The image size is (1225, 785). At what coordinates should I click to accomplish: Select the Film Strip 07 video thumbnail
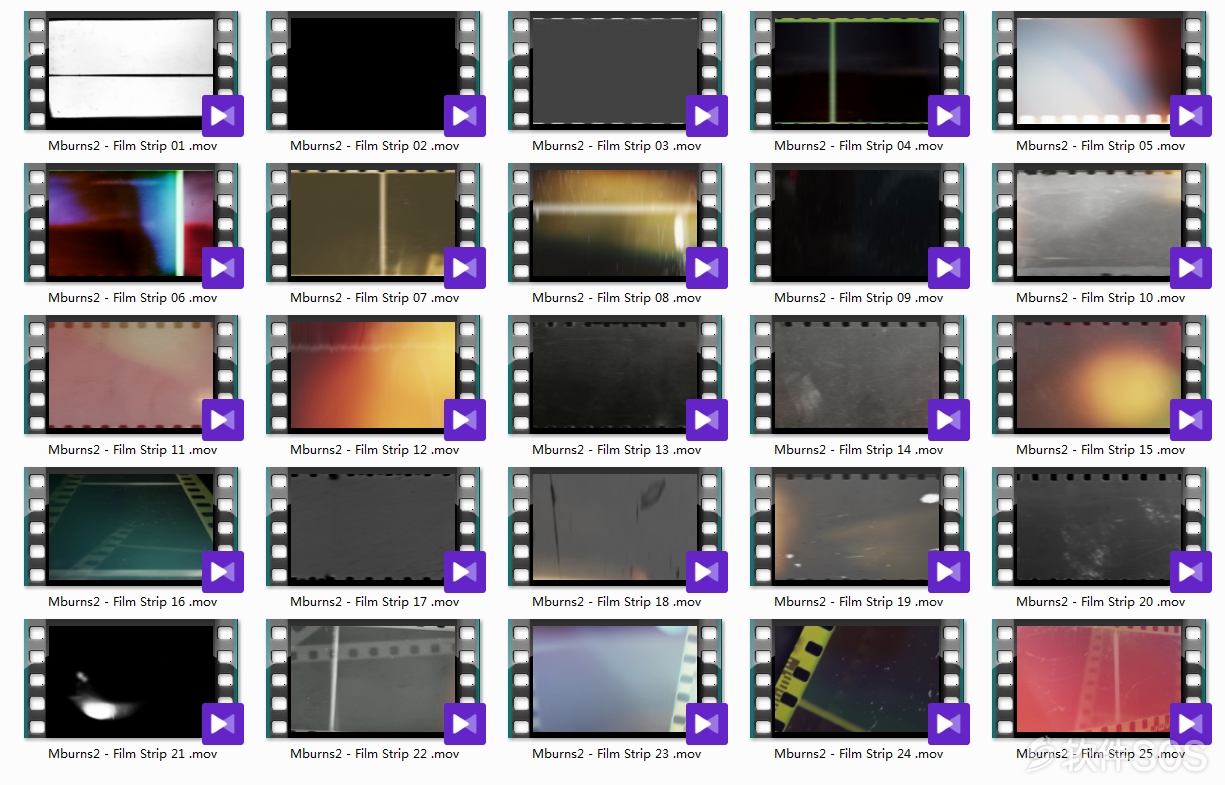click(x=374, y=223)
